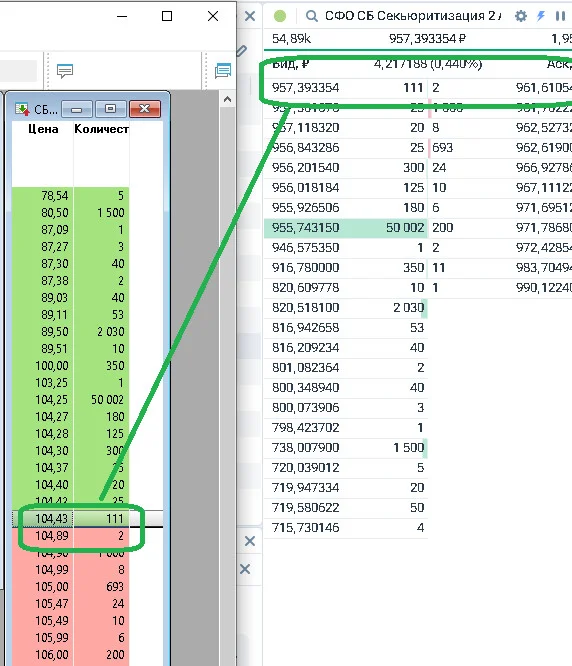Viewport: 572px width, 666px height.
Task: Click the magnifier search icon
Action: pyautogui.click(x=312, y=16)
